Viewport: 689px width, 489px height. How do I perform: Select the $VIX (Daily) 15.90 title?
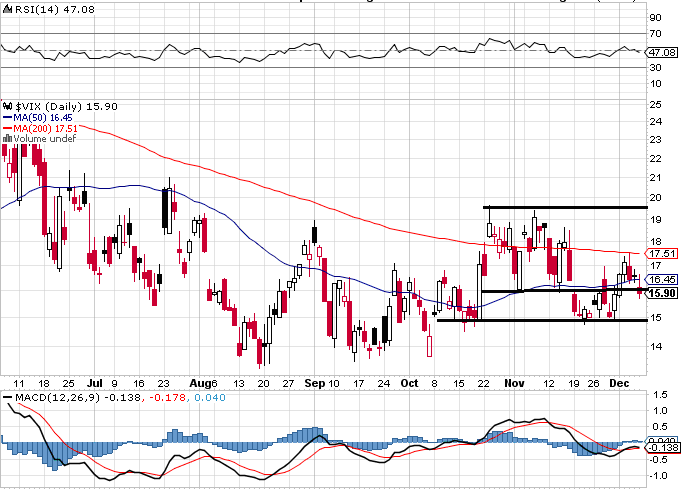point(66,106)
